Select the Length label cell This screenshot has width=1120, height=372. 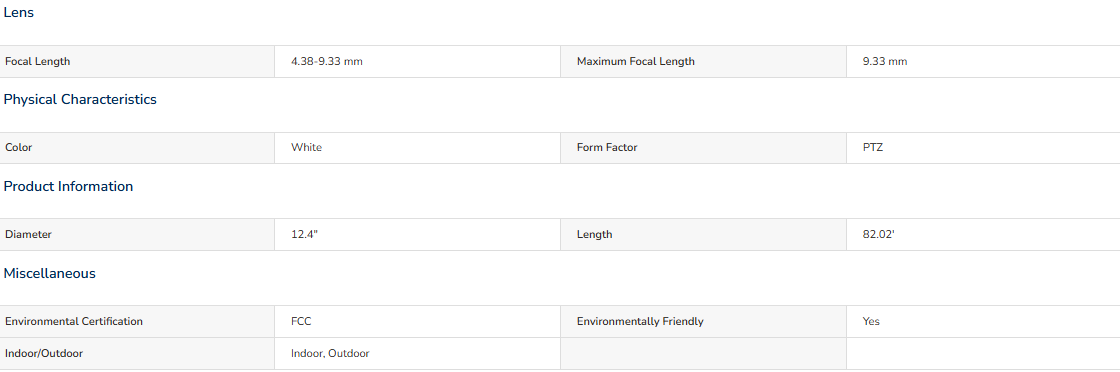coord(704,234)
